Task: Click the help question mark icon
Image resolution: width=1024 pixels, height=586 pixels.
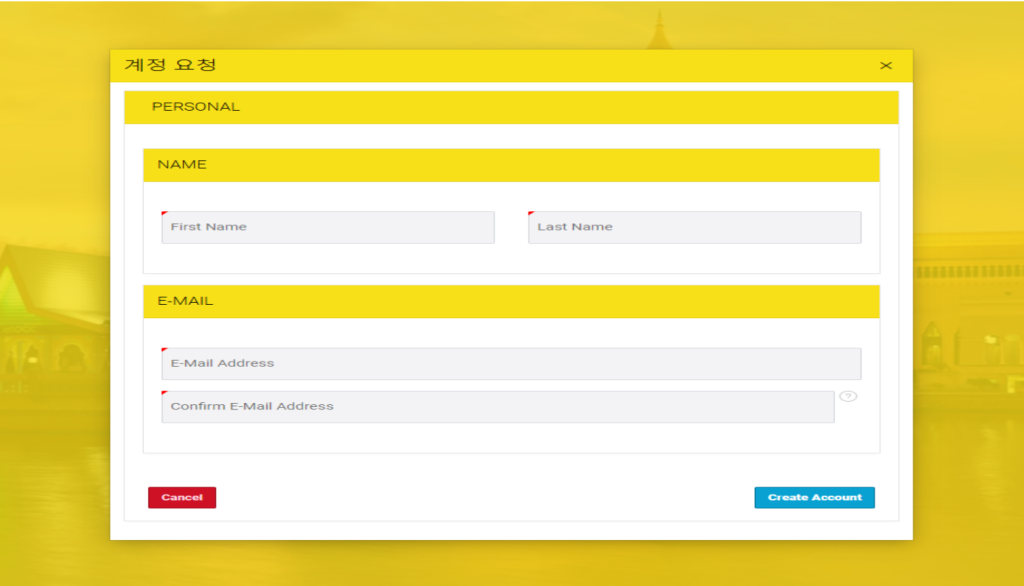Action: pyautogui.click(x=848, y=396)
